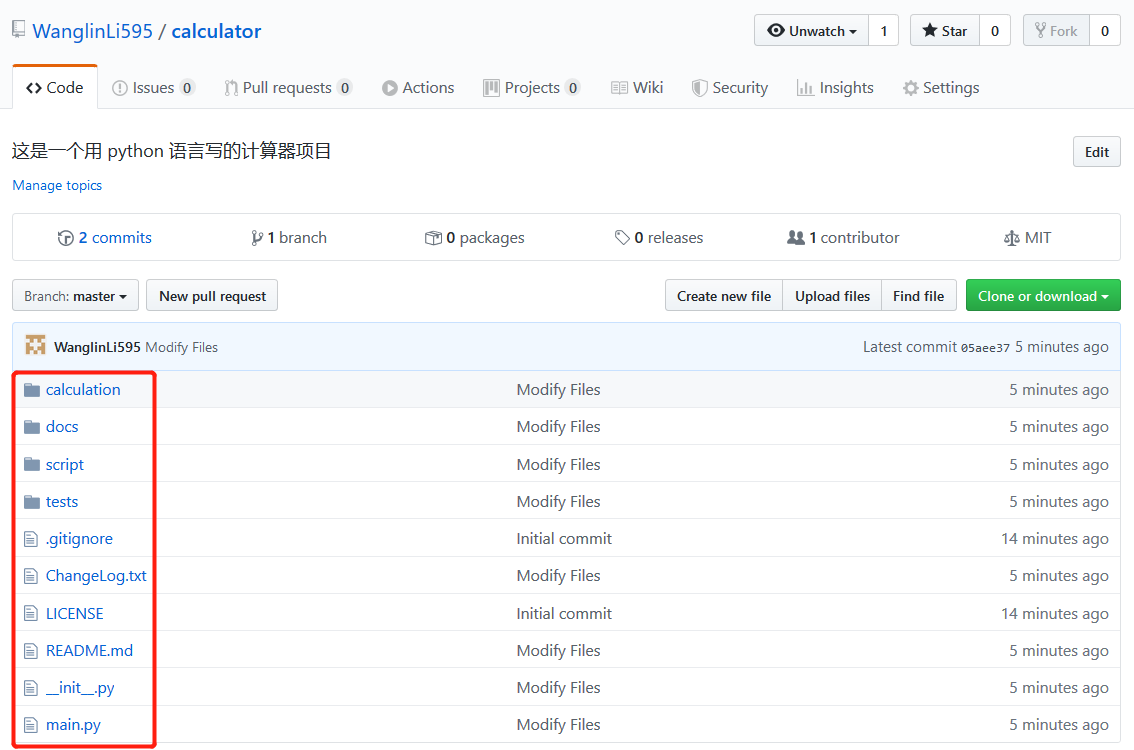
Task: Click the commits history clock icon
Action: 66,238
